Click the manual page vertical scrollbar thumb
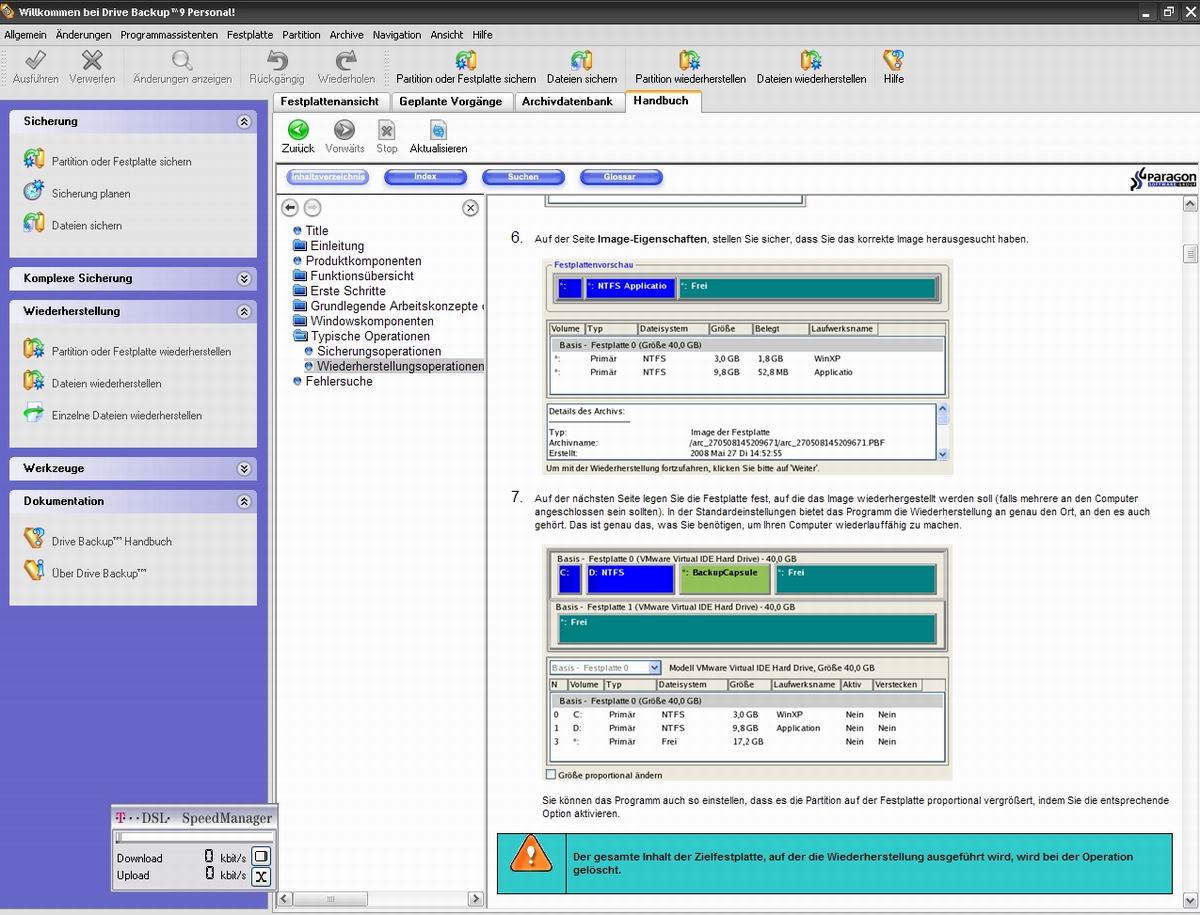The image size is (1200, 915). 1190,254
